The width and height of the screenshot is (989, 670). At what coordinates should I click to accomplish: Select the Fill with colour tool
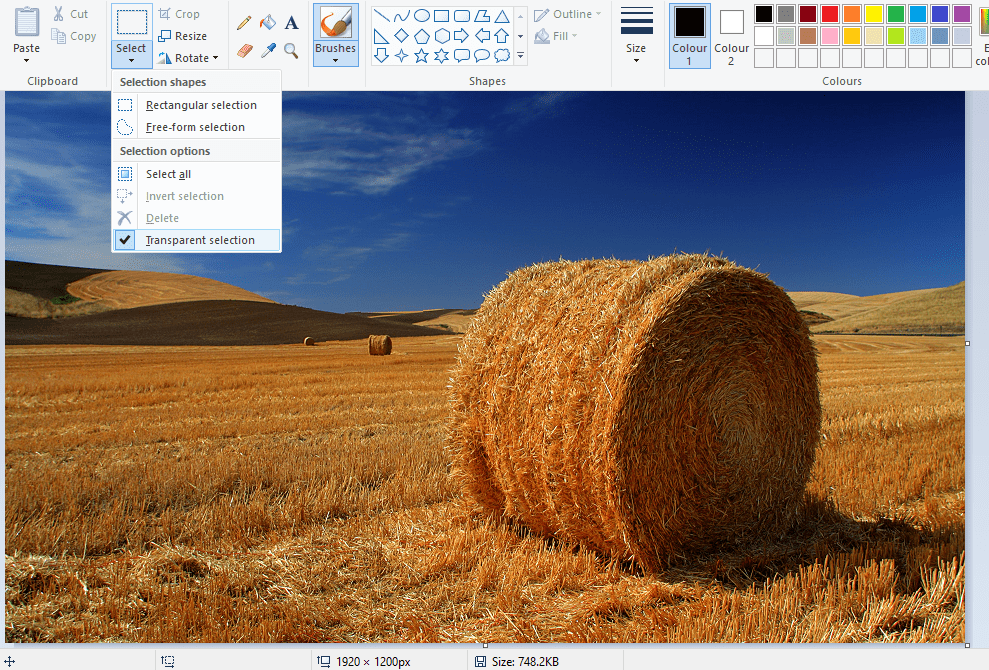268,22
